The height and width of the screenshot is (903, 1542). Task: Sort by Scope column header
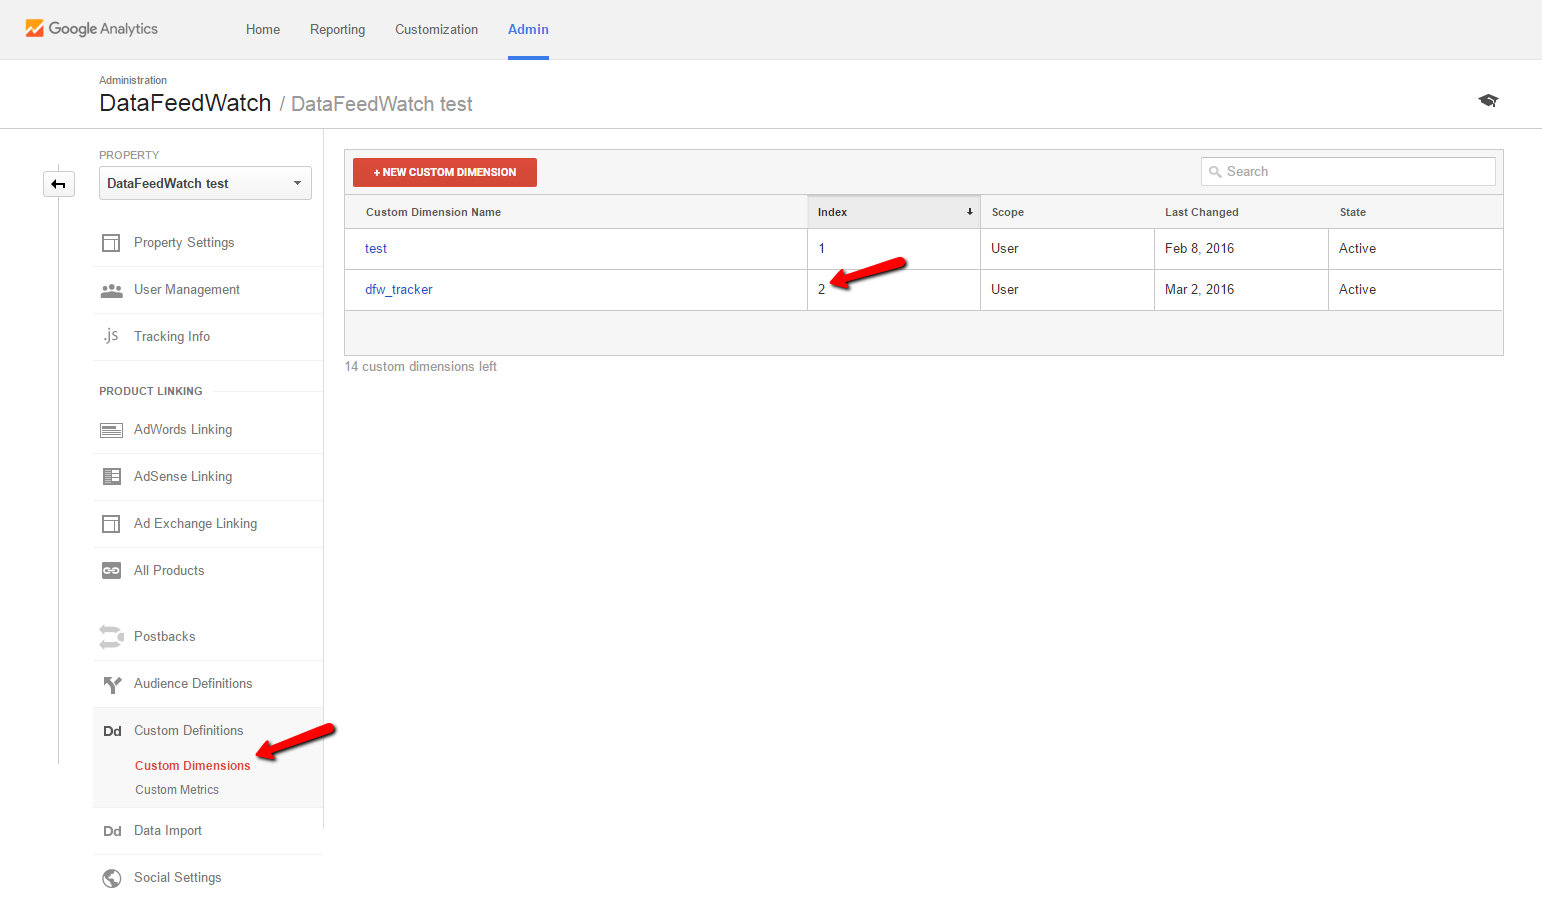(x=1008, y=212)
